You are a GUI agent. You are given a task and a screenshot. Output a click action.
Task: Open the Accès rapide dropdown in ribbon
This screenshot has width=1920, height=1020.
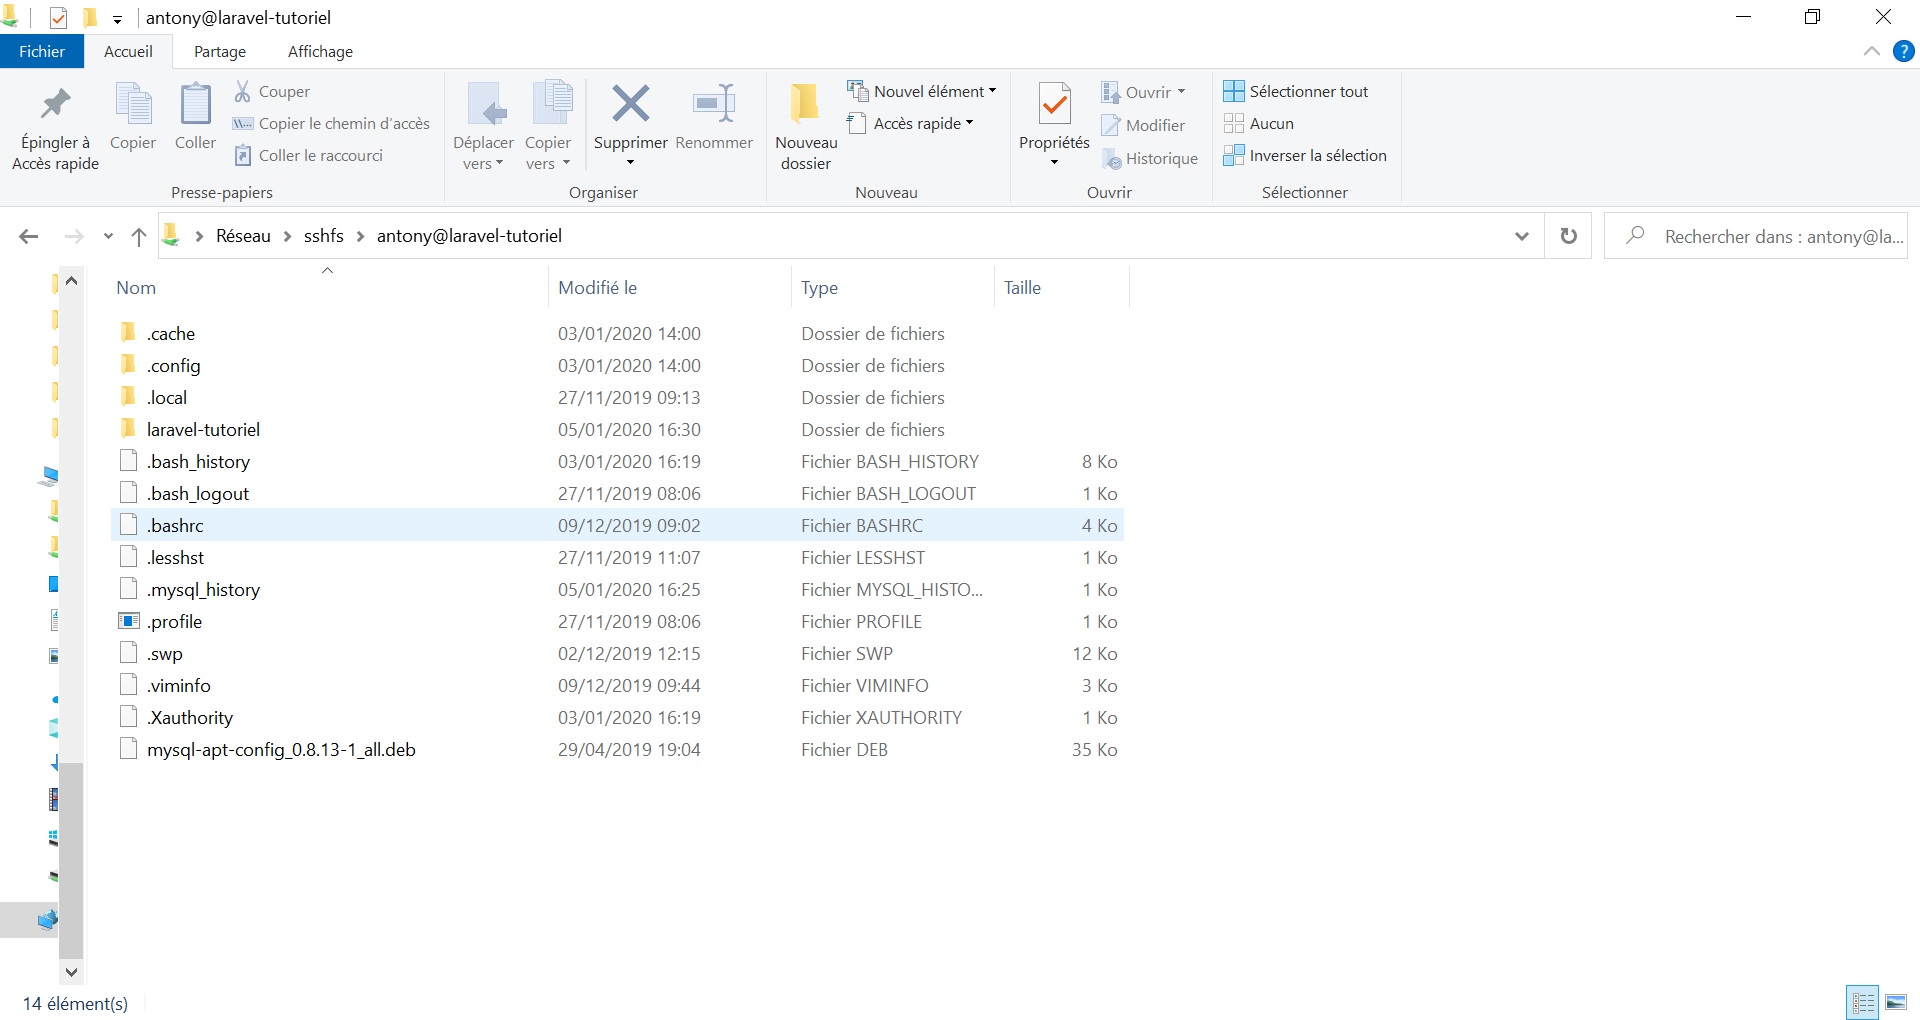pyautogui.click(x=910, y=124)
